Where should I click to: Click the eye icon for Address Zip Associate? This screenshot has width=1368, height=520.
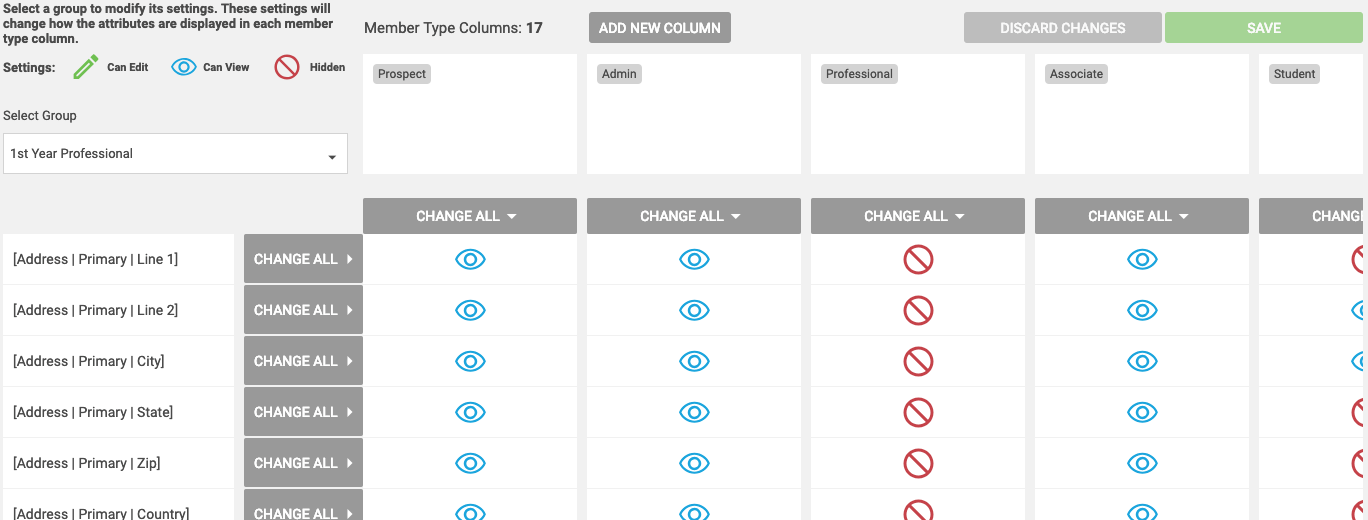(x=1142, y=463)
